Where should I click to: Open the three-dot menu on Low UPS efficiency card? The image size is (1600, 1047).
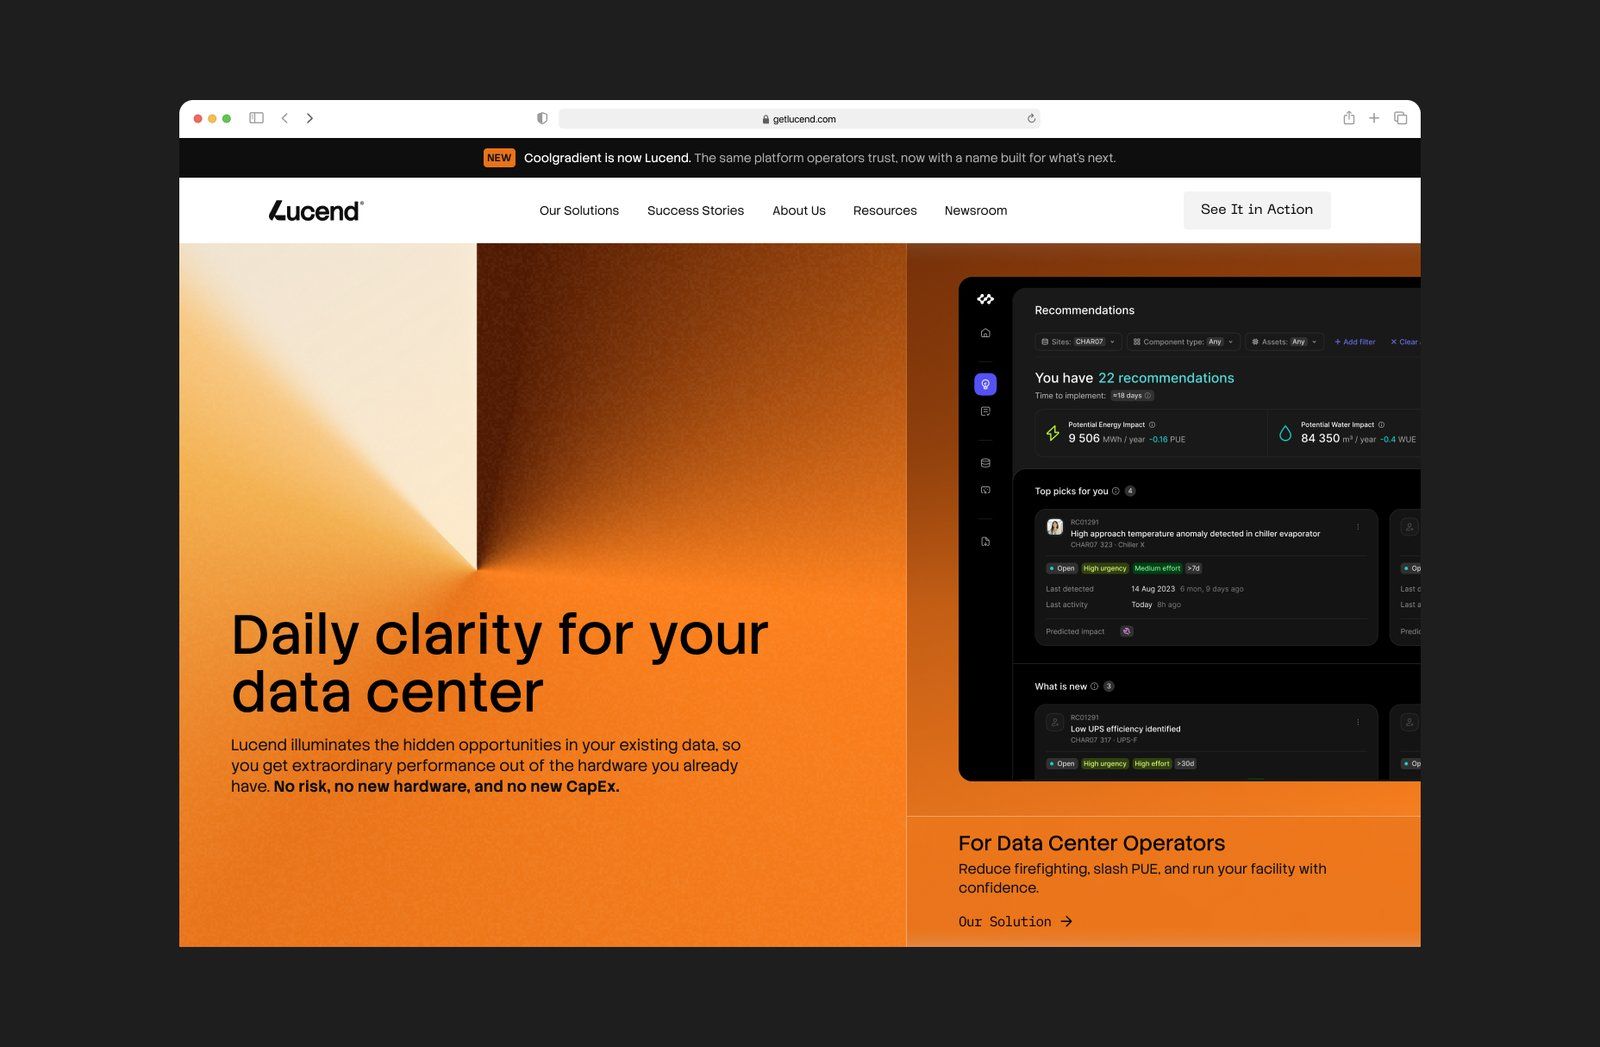click(x=1358, y=722)
